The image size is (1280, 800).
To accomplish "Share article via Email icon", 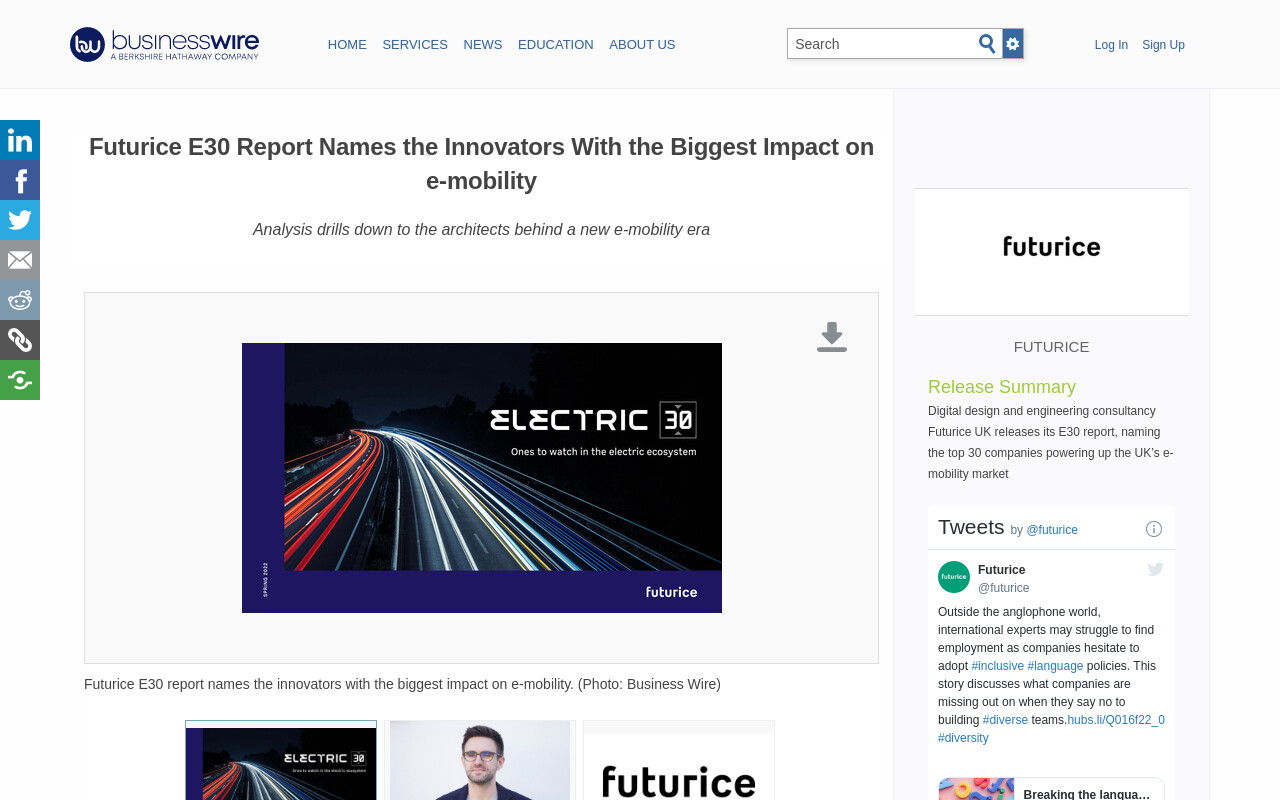I will coord(20,260).
